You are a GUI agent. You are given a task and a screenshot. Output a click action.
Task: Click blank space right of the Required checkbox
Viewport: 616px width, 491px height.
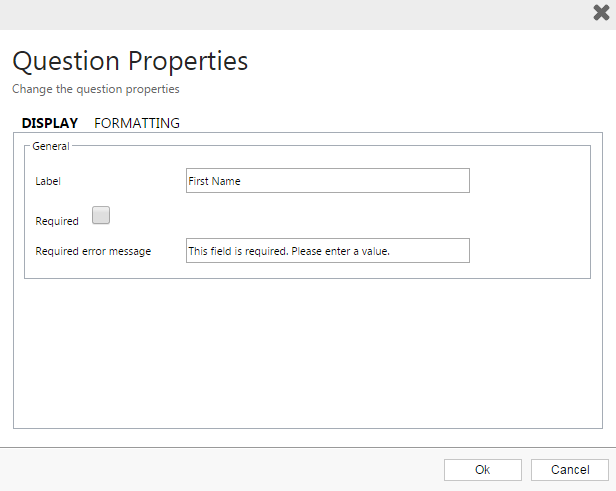click(x=300, y=216)
